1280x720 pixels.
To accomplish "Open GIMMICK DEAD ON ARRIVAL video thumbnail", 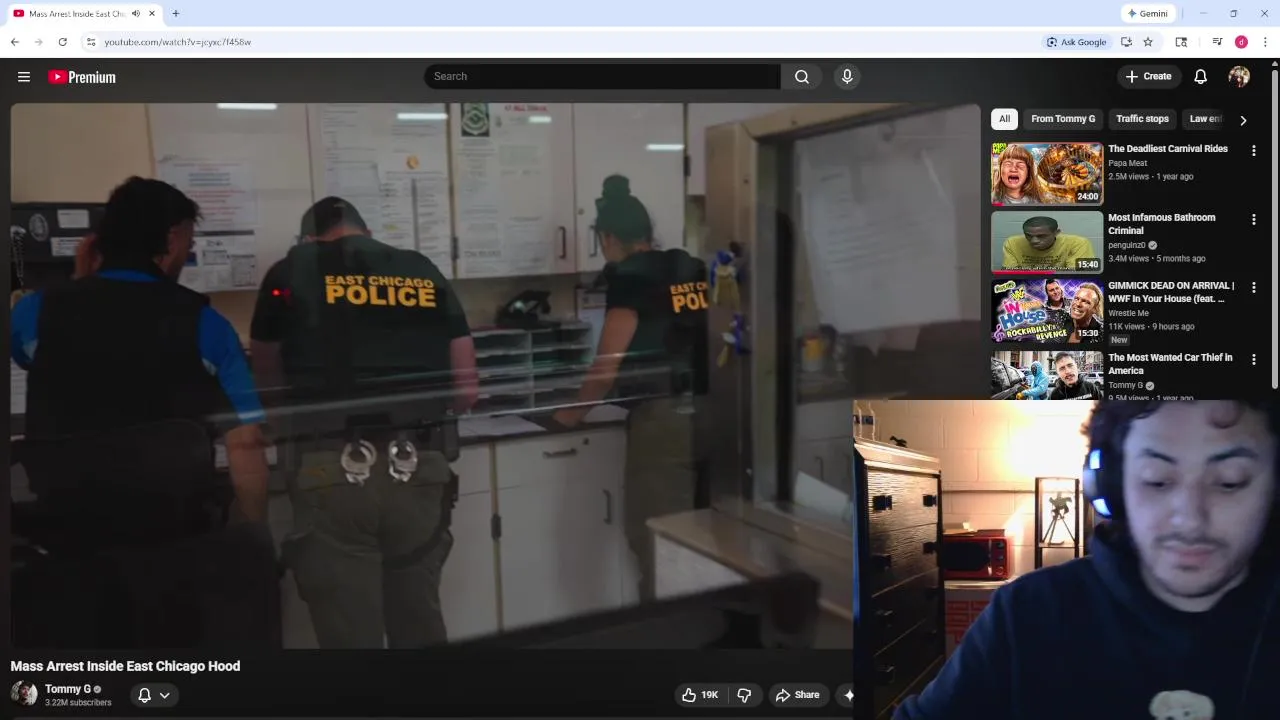I will pyautogui.click(x=1047, y=311).
